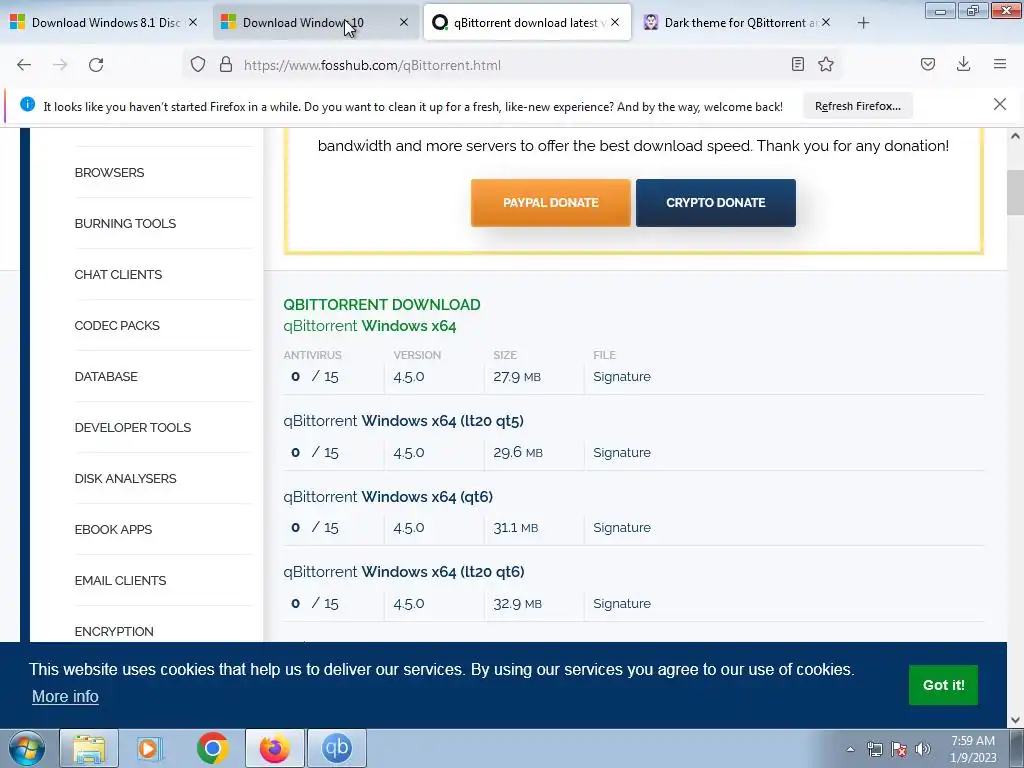The height and width of the screenshot is (768, 1024).
Task: Open the Burning Tools category
Action: (125, 224)
